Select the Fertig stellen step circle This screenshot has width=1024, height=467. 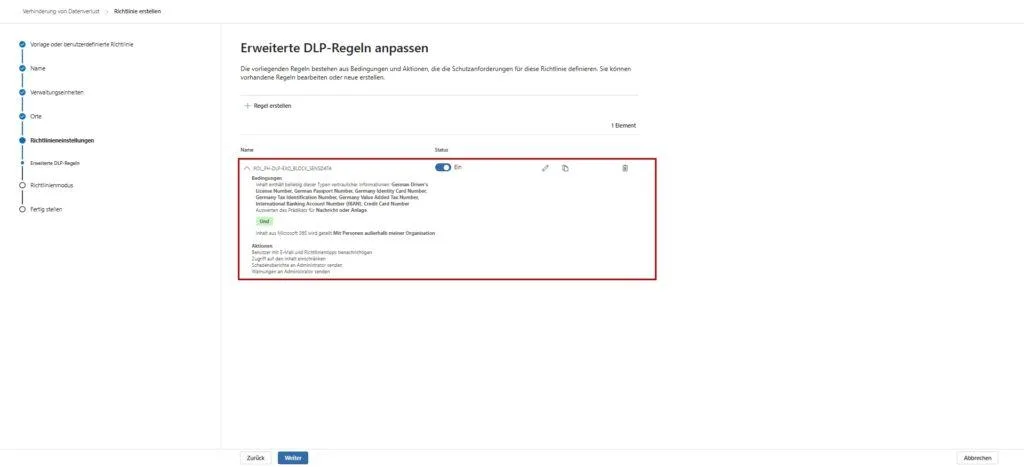pyautogui.click(x=22, y=209)
